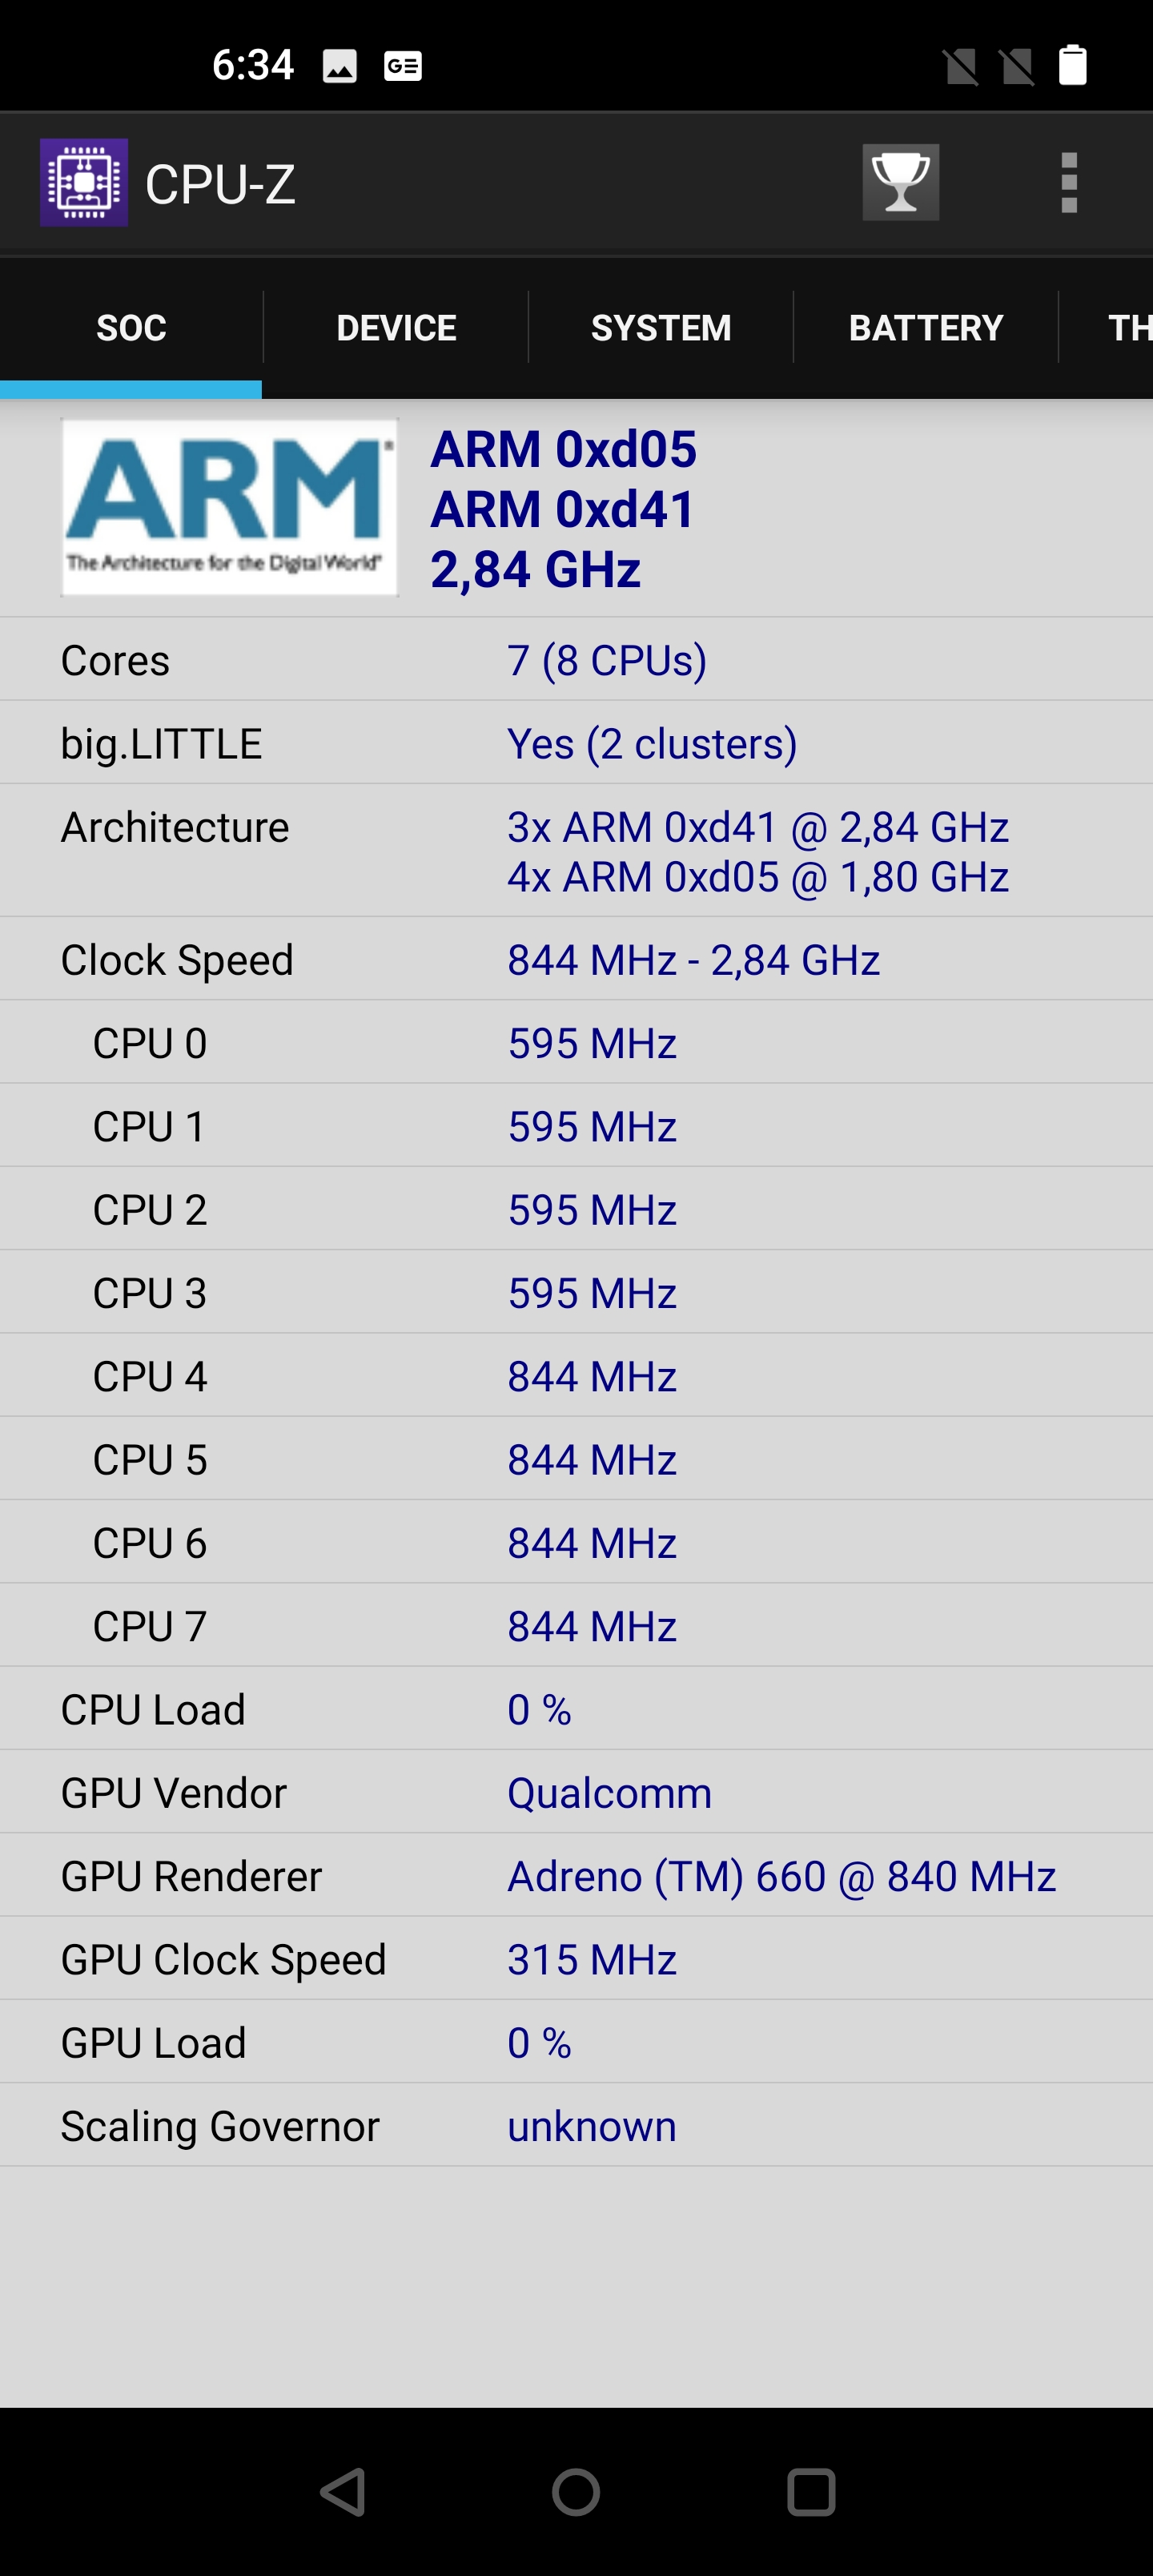Tap the CPU-Z app logo icon
Image resolution: width=1153 pixels, height=2576 pixels.
coord(84,183)
